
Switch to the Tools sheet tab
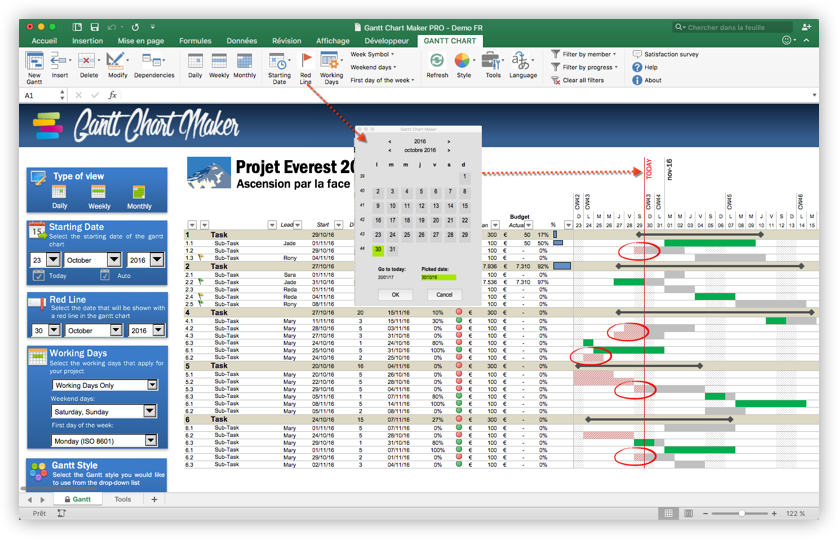click(122, 499)
